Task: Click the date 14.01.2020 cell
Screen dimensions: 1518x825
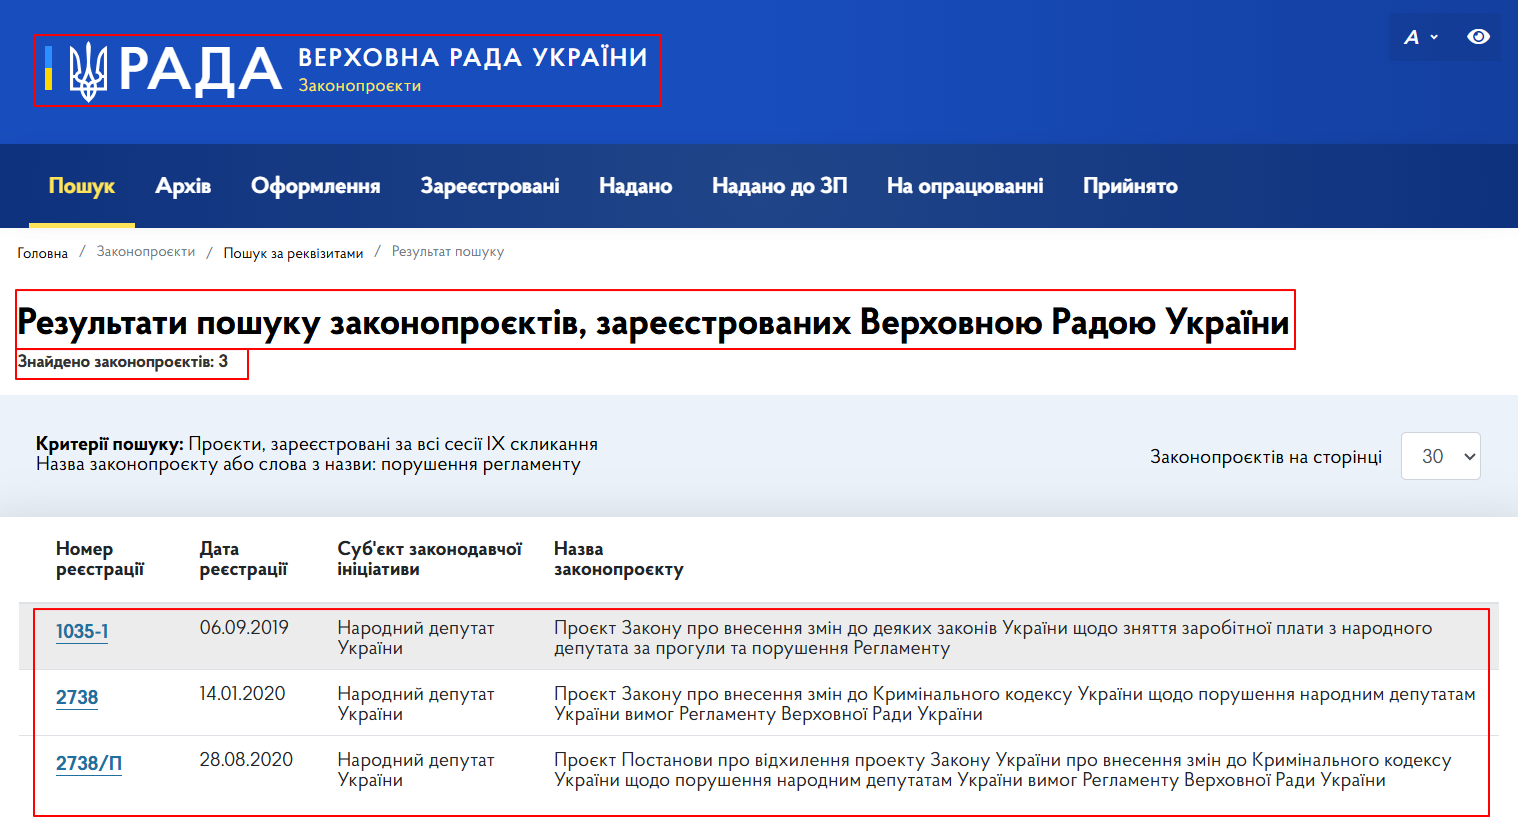Action: click(242, 694)
